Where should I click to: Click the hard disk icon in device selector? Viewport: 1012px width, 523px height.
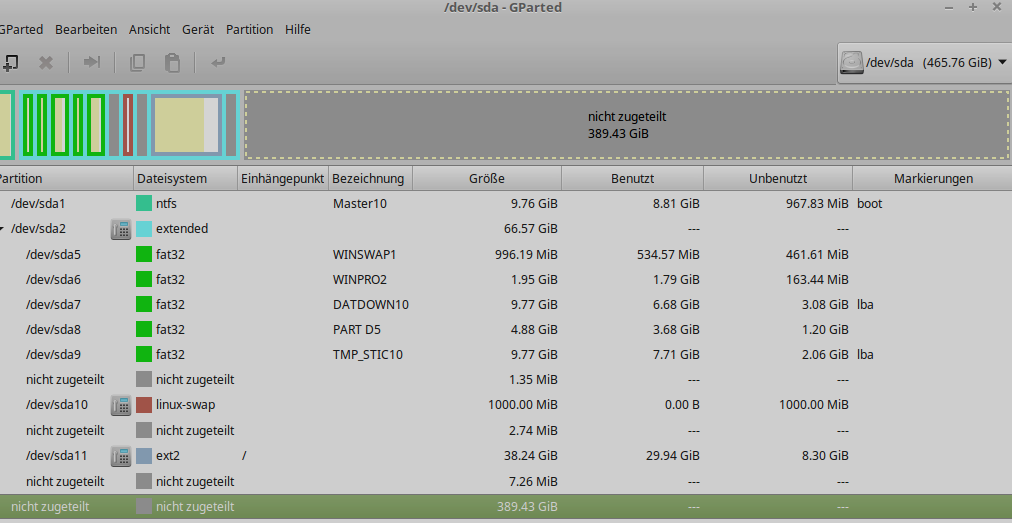pos(852,63)
